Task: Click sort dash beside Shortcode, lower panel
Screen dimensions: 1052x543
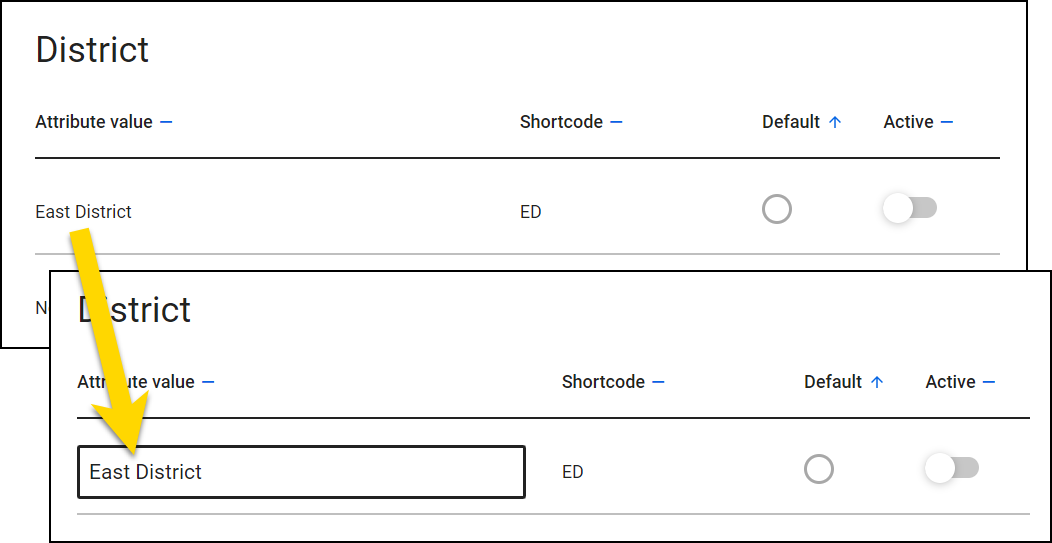Action: point(658,382)
